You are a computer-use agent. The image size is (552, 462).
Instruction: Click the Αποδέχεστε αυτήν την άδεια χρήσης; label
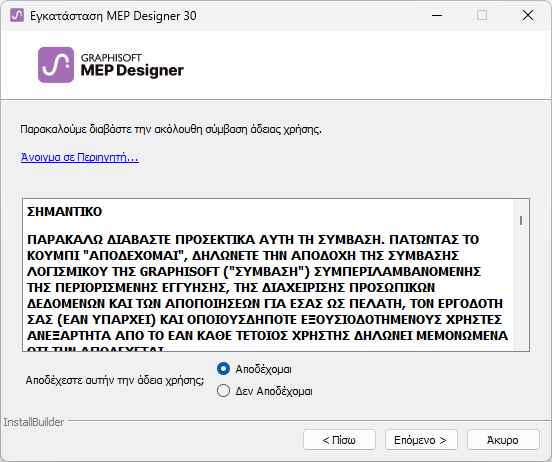115,380
